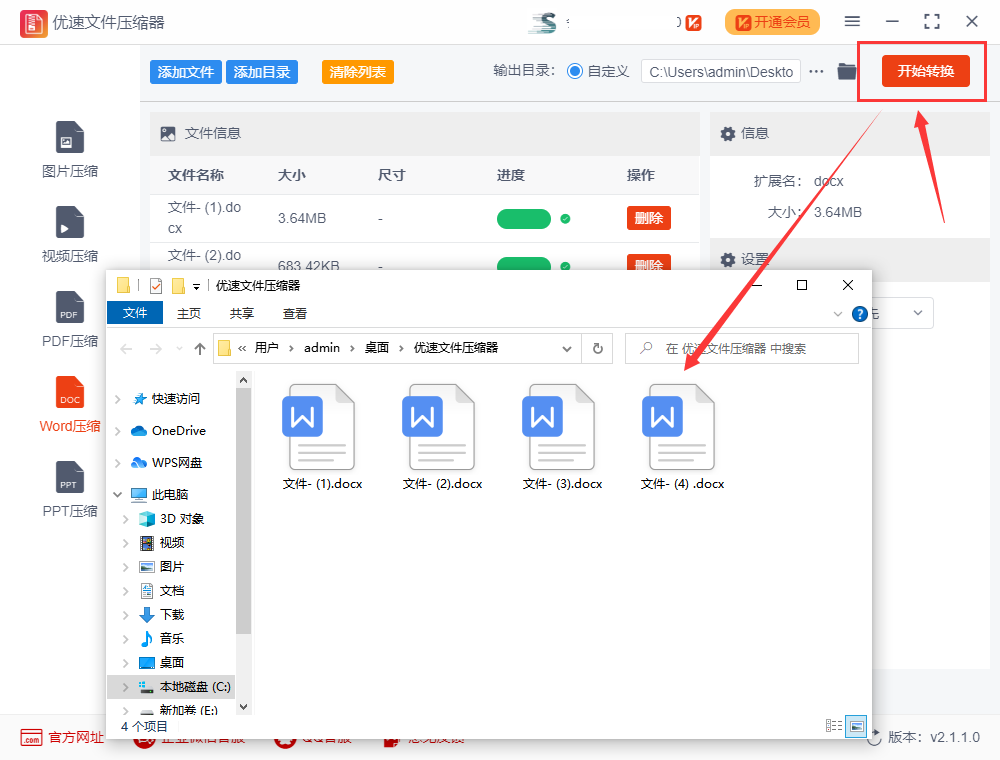Select the 自定义 output directory radio button
The height and width of the screenshot is (760, 1000).
[x=575, y=71]
